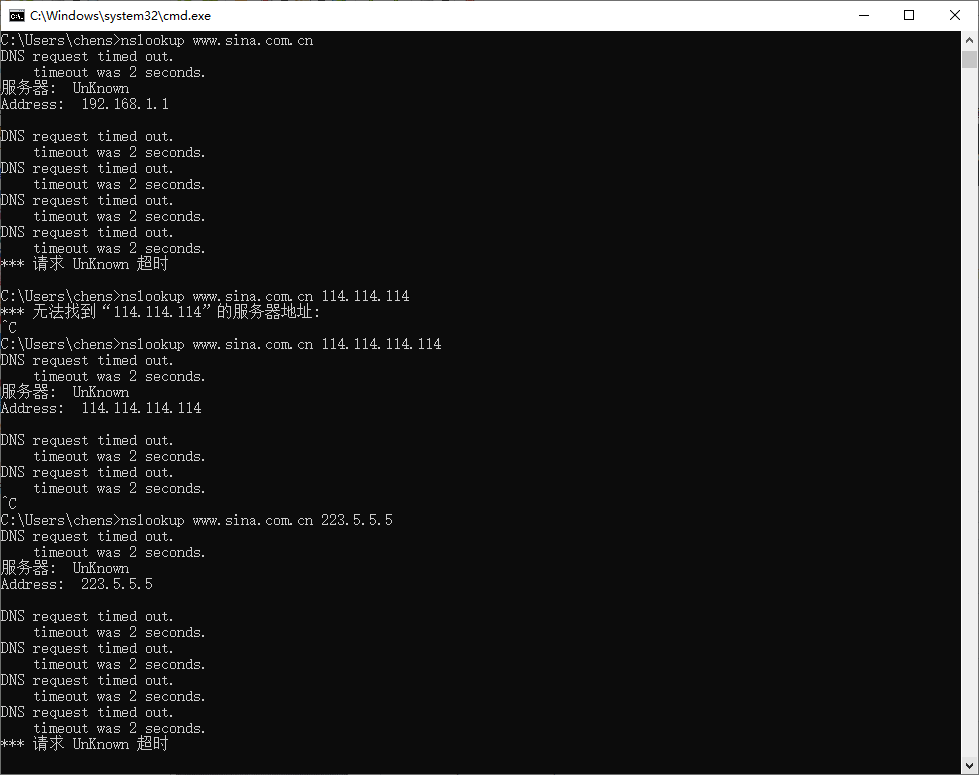The height and width of the screenshot is (775, 979).
Task: Click the vertical scrollbar track area
Action: click(x=970, y=400)
